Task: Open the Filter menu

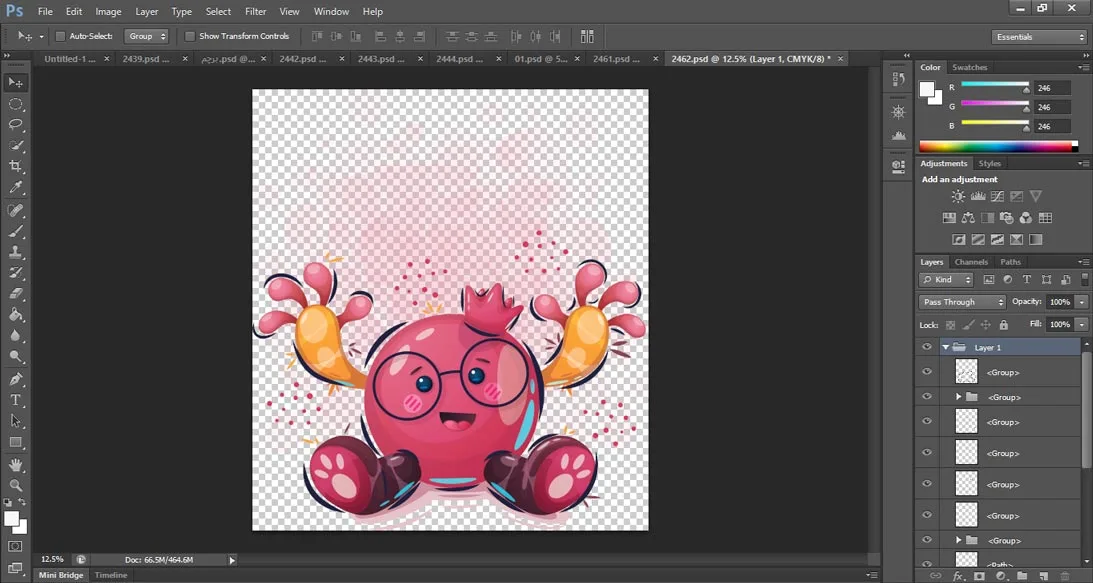Action: tap(256, 11)
